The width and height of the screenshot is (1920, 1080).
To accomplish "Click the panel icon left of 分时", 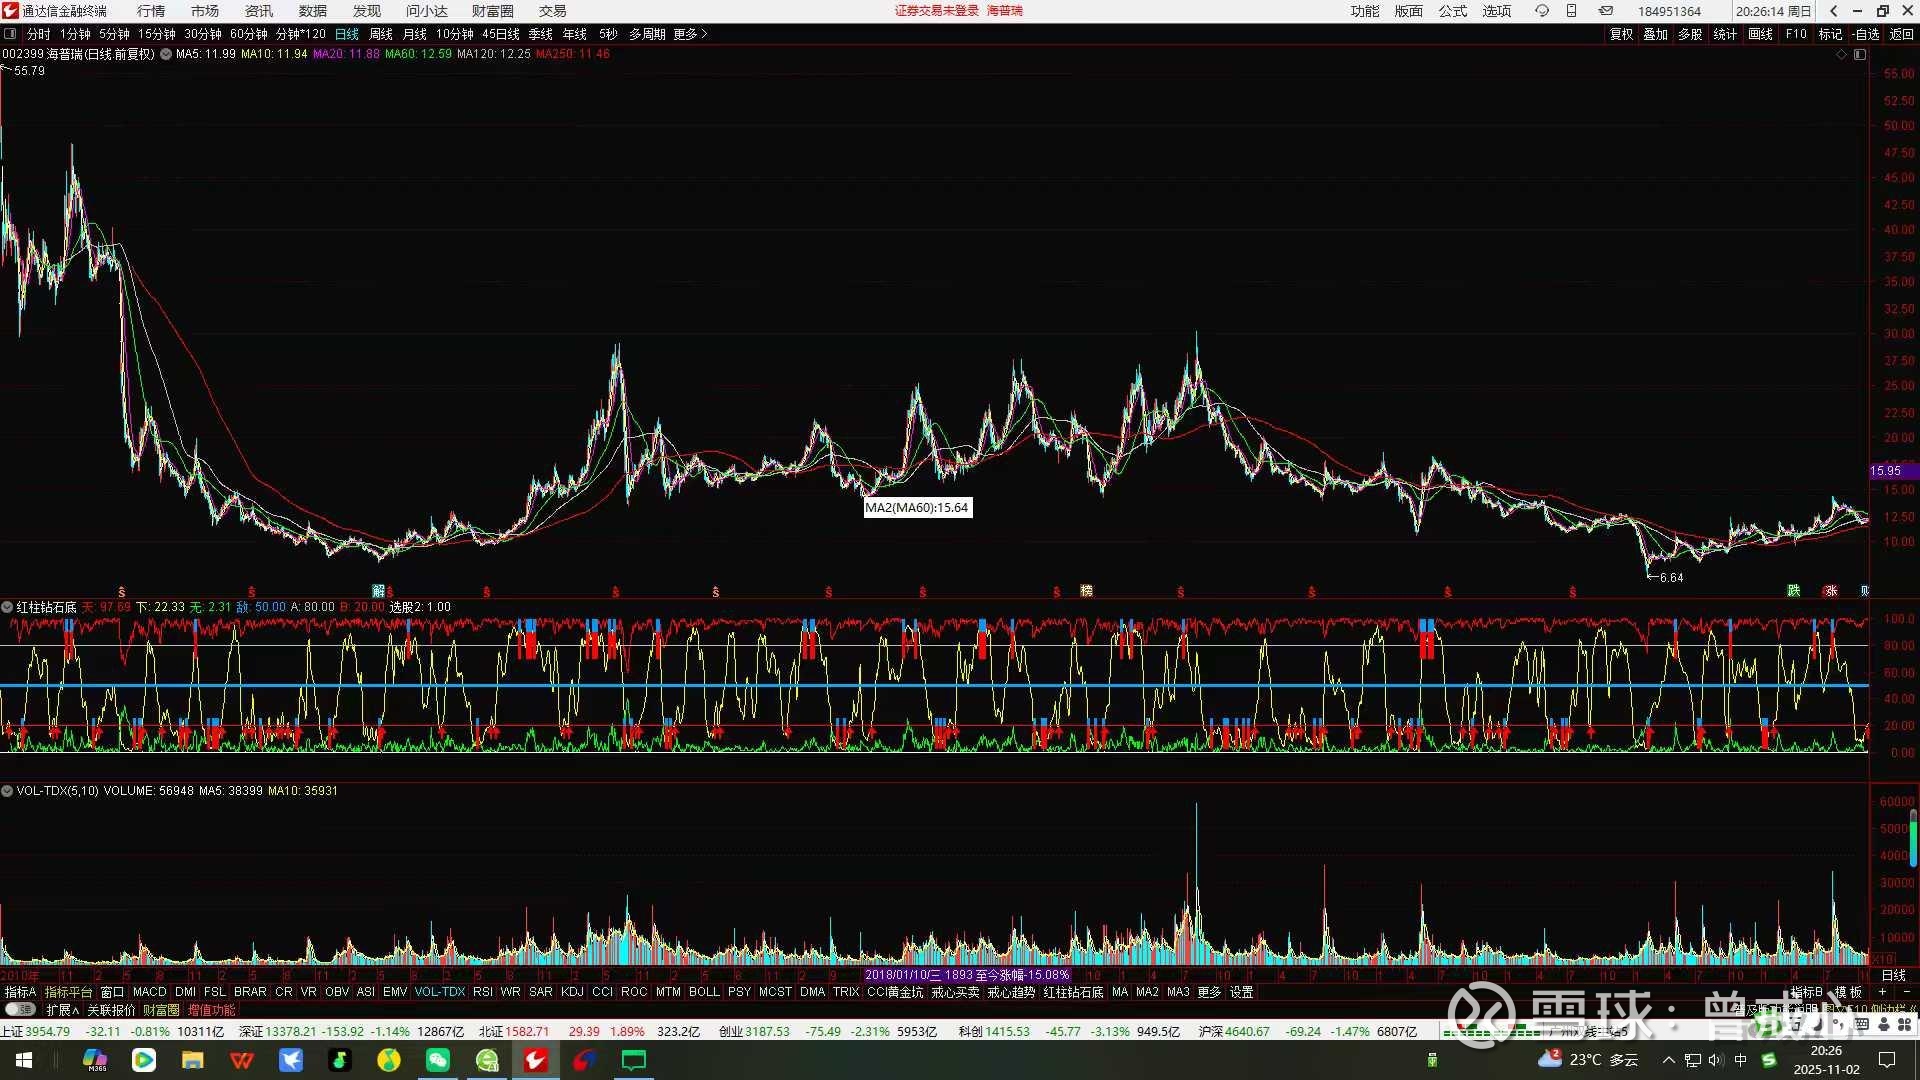I will pos(10,34).
